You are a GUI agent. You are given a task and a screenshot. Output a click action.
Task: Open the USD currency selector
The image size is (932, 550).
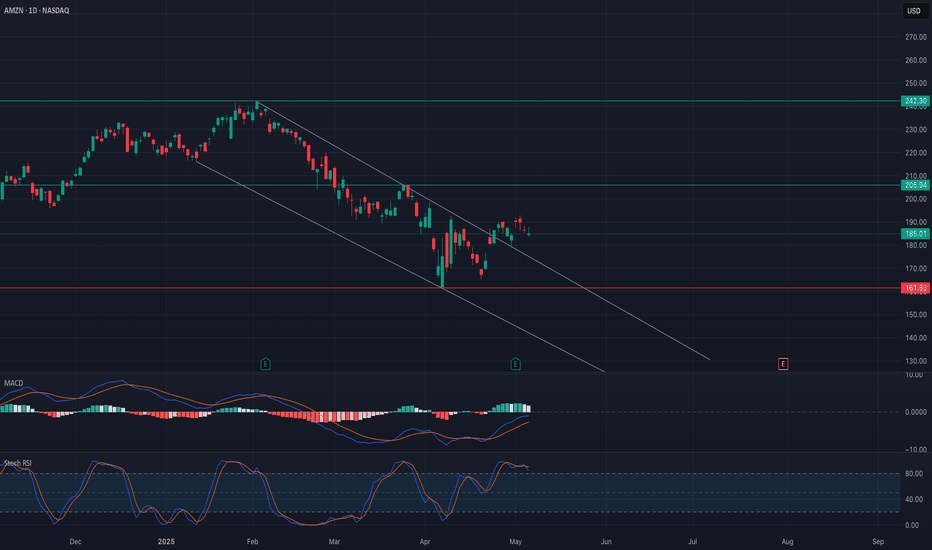[914, 11]
